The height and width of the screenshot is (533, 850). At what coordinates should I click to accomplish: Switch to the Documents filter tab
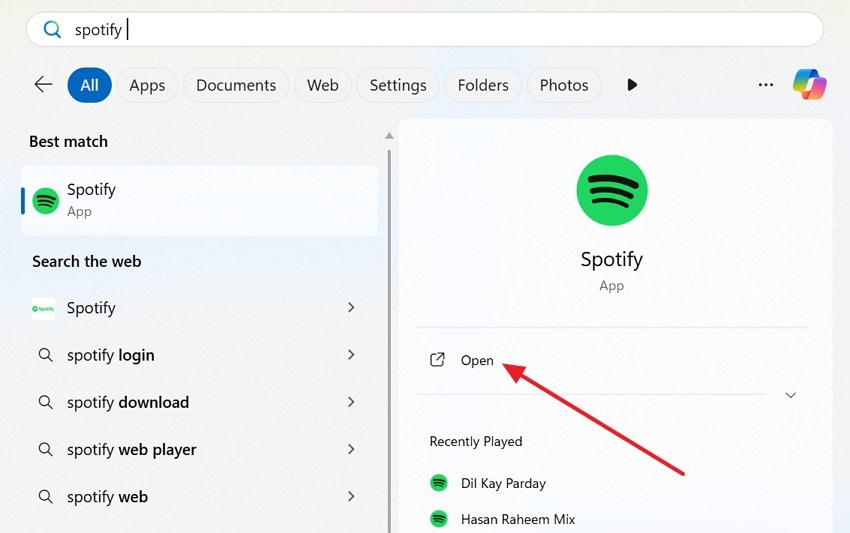(236, 85)
